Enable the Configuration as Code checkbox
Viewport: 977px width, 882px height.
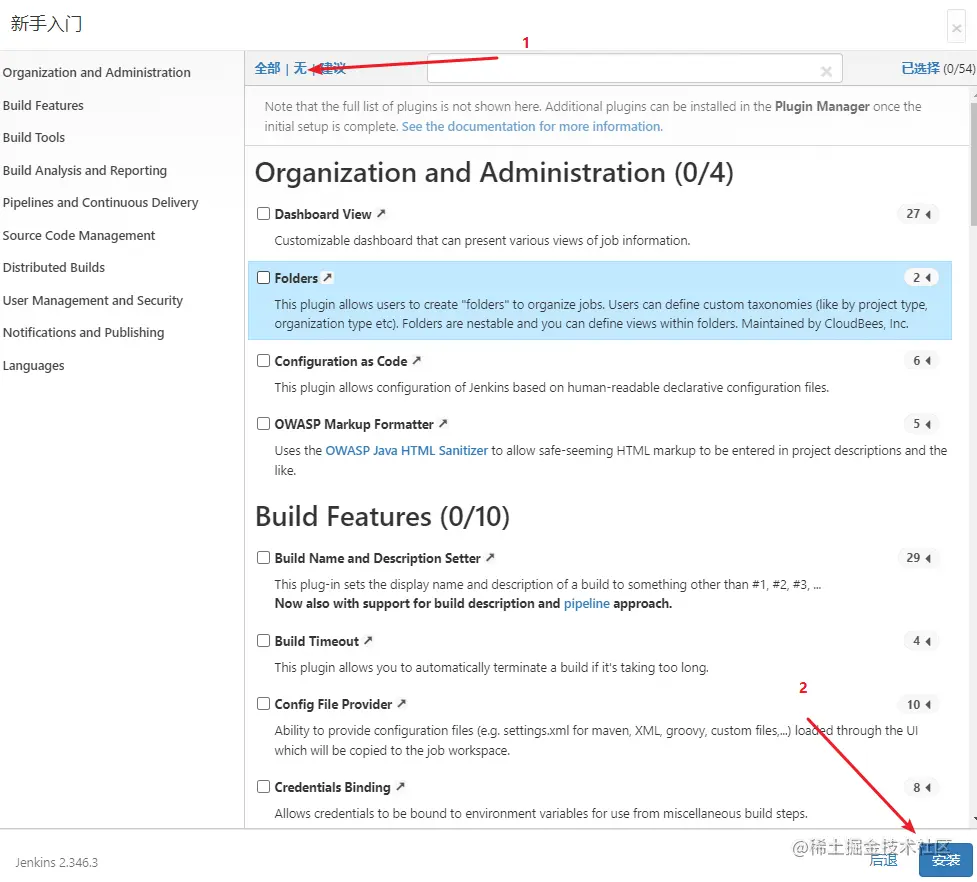(264, 361)
